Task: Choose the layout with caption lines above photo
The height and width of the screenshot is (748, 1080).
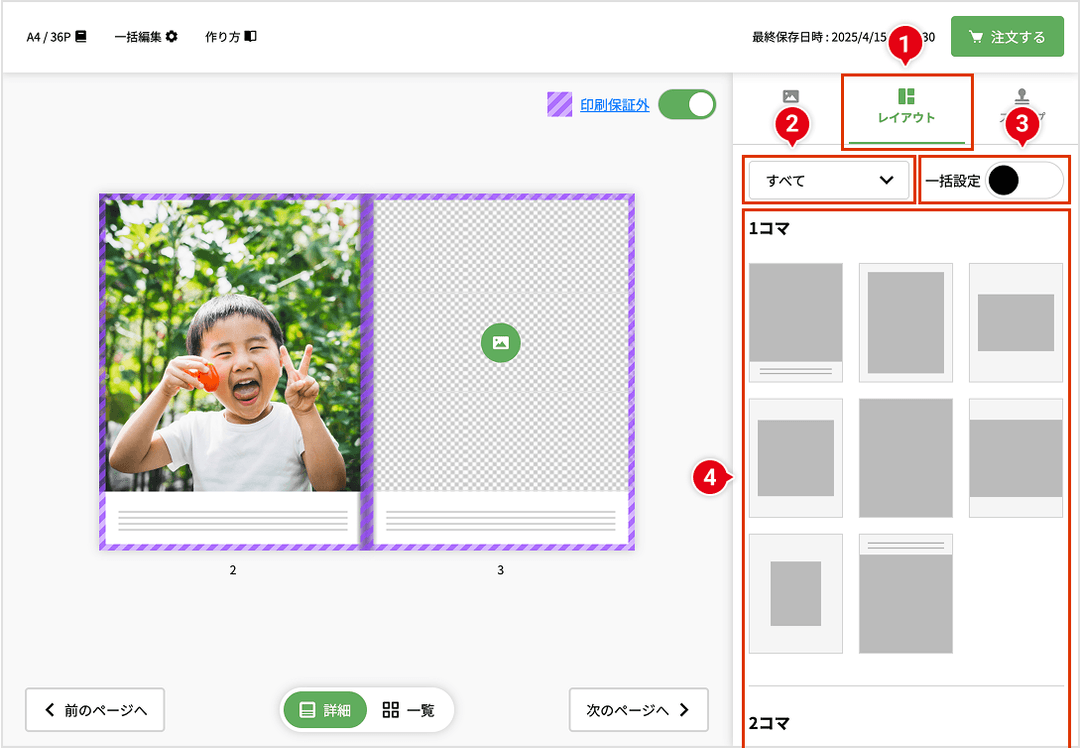Action: point(905,593)
